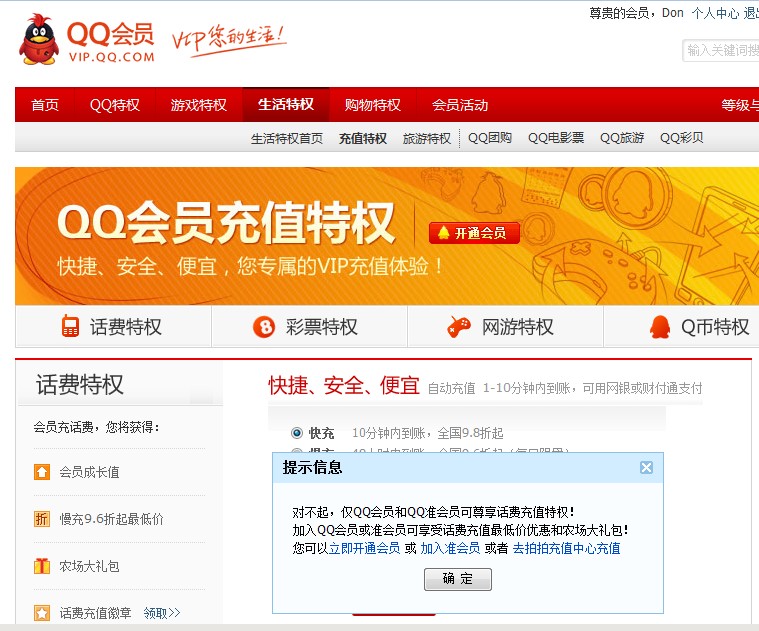
Task: Open the QQ电影票 link
Action: click(x=556, y=138)
